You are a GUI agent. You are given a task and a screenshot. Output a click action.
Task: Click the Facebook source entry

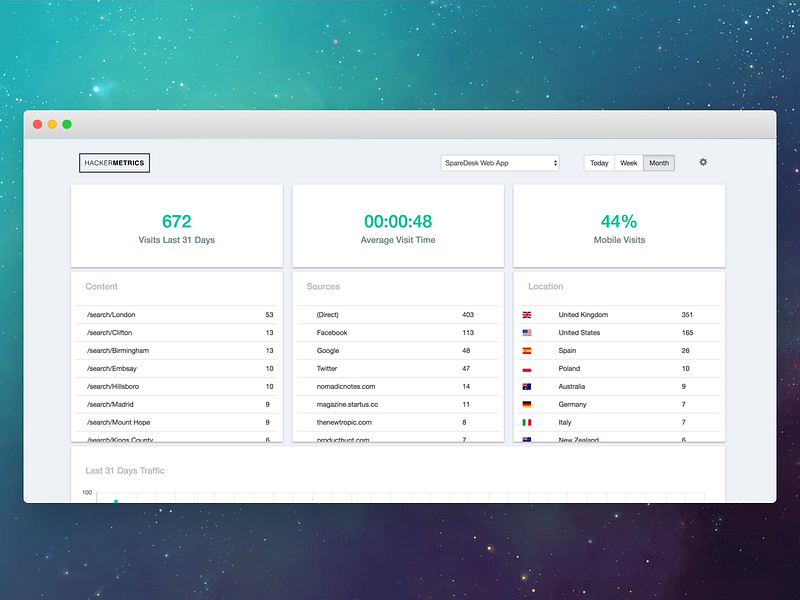coord(333,332)
